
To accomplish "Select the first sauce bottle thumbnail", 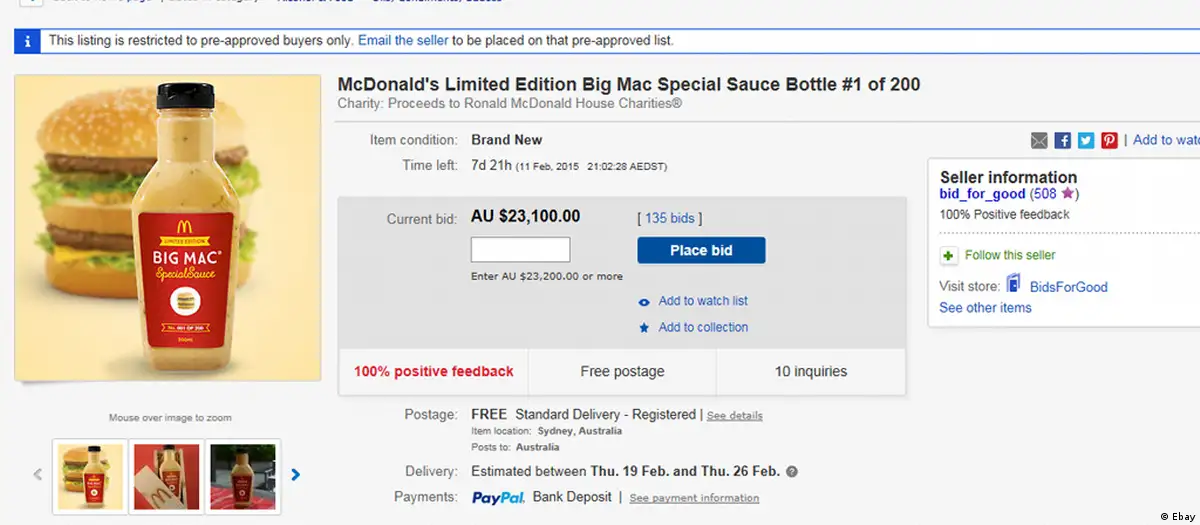I will pyautogui.click(x=91, y=476).
